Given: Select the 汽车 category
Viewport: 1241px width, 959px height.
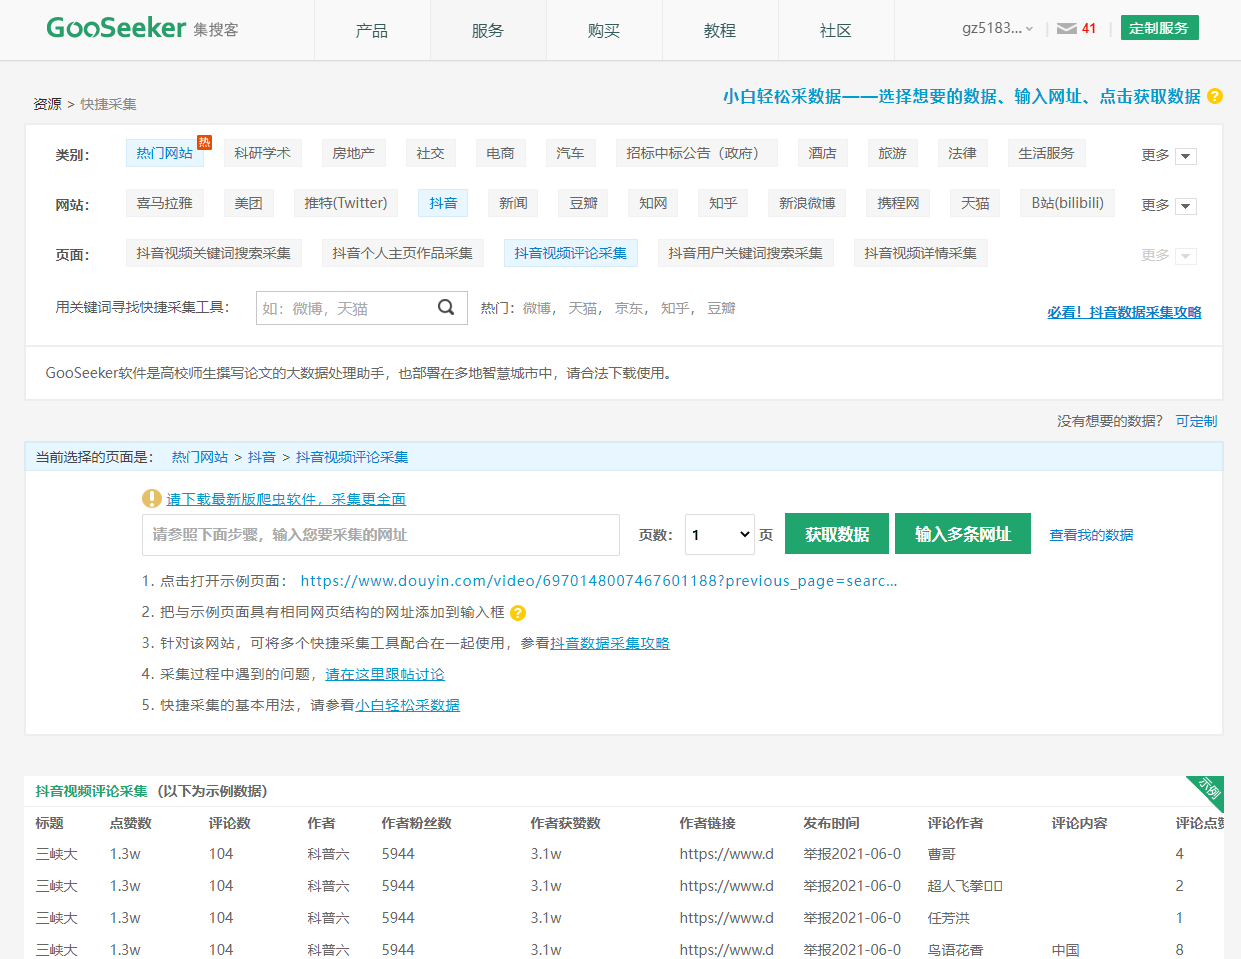Looking at the screenshot, I should [570, 153].
